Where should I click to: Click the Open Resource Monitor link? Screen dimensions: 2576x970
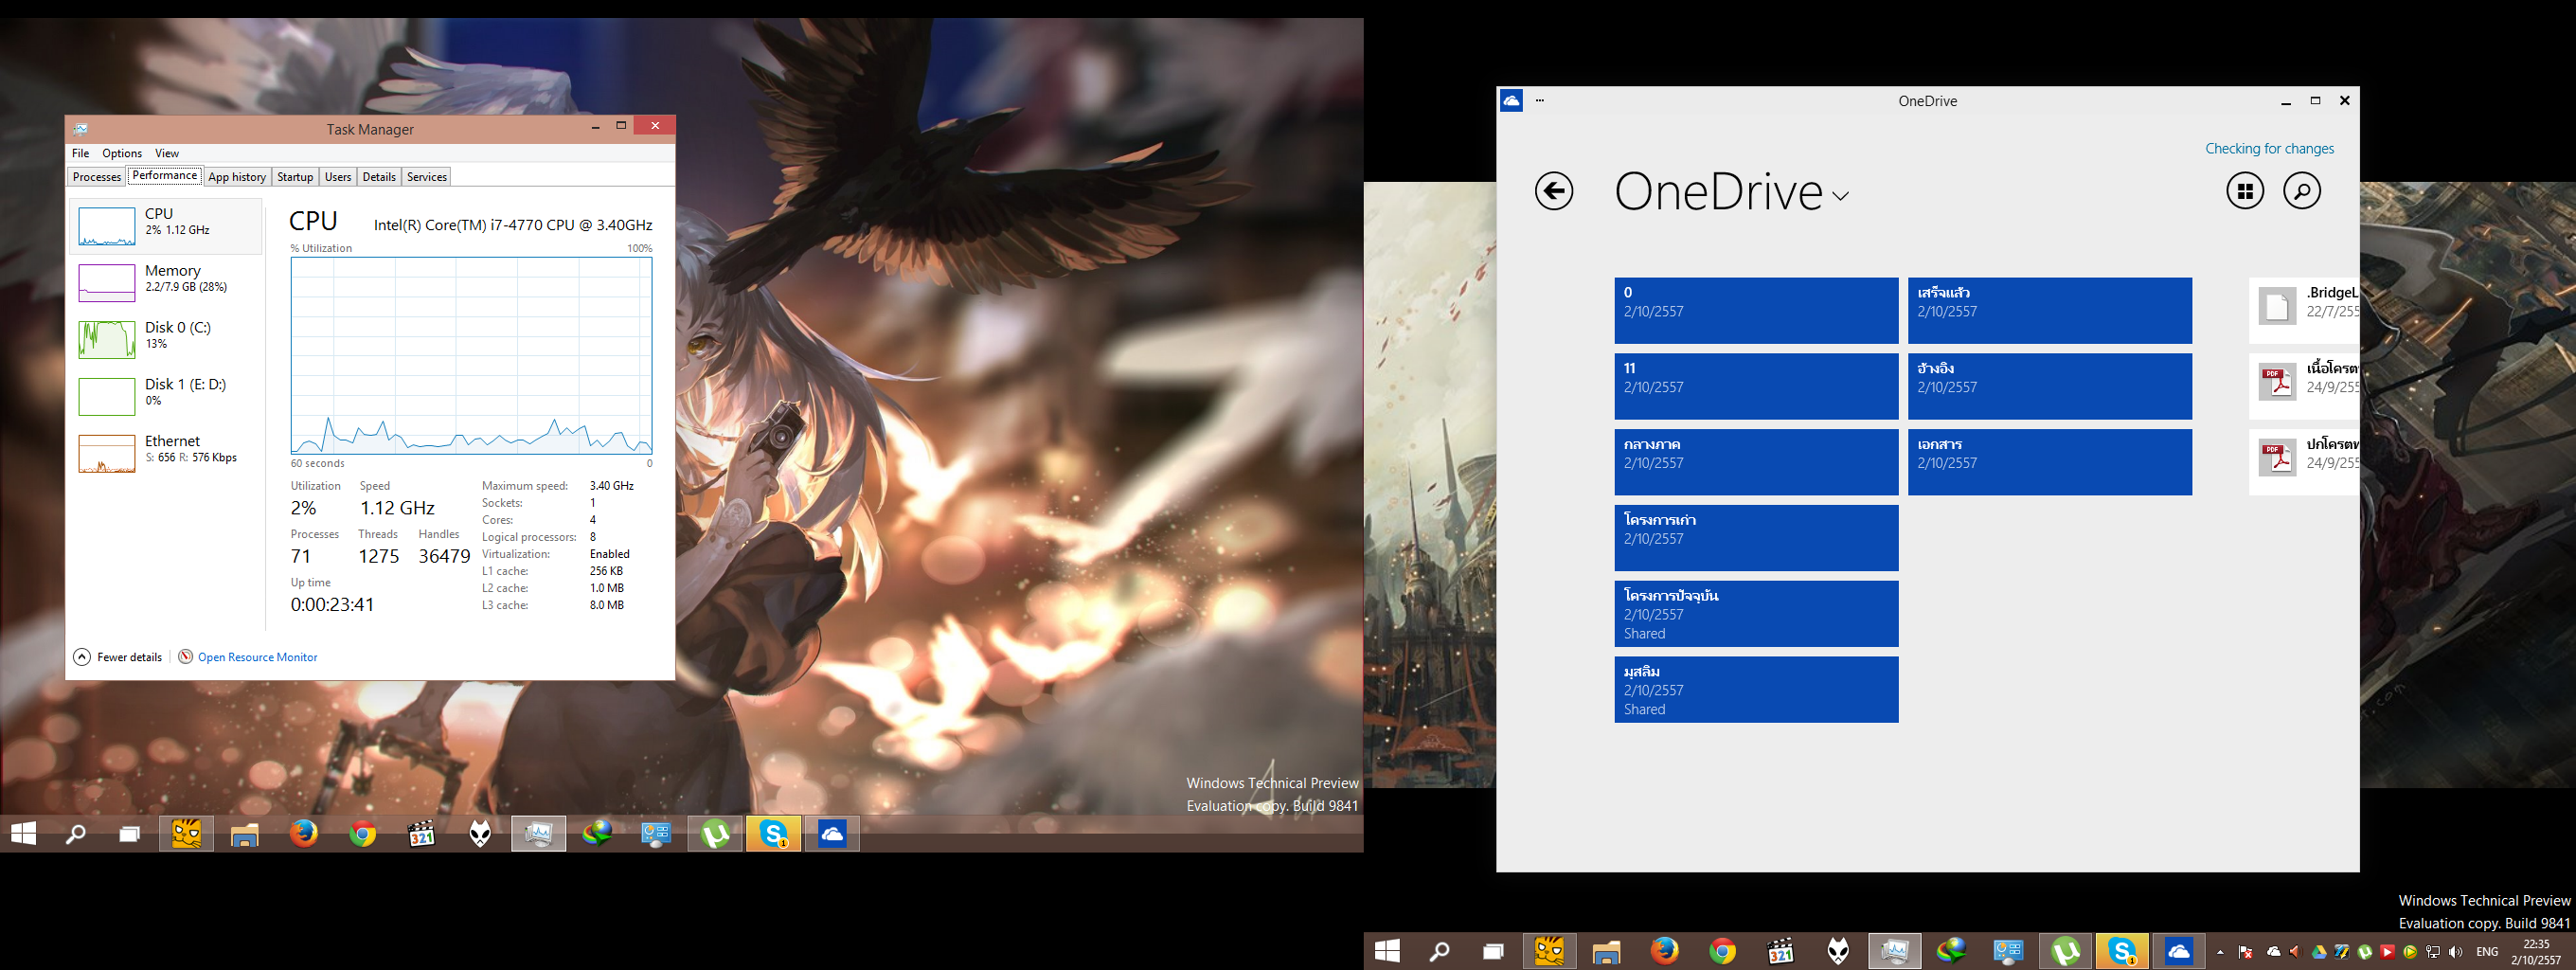pos(258,657)
